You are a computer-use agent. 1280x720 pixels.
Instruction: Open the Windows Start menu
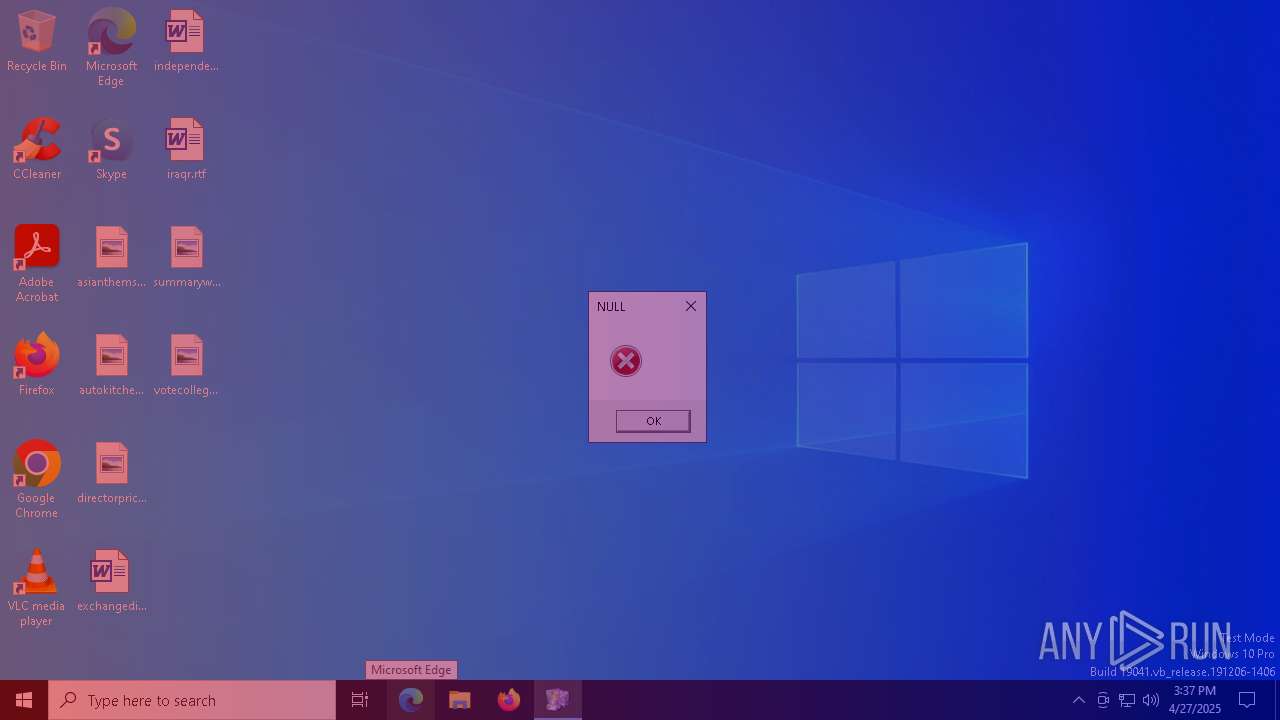point(24,700)
